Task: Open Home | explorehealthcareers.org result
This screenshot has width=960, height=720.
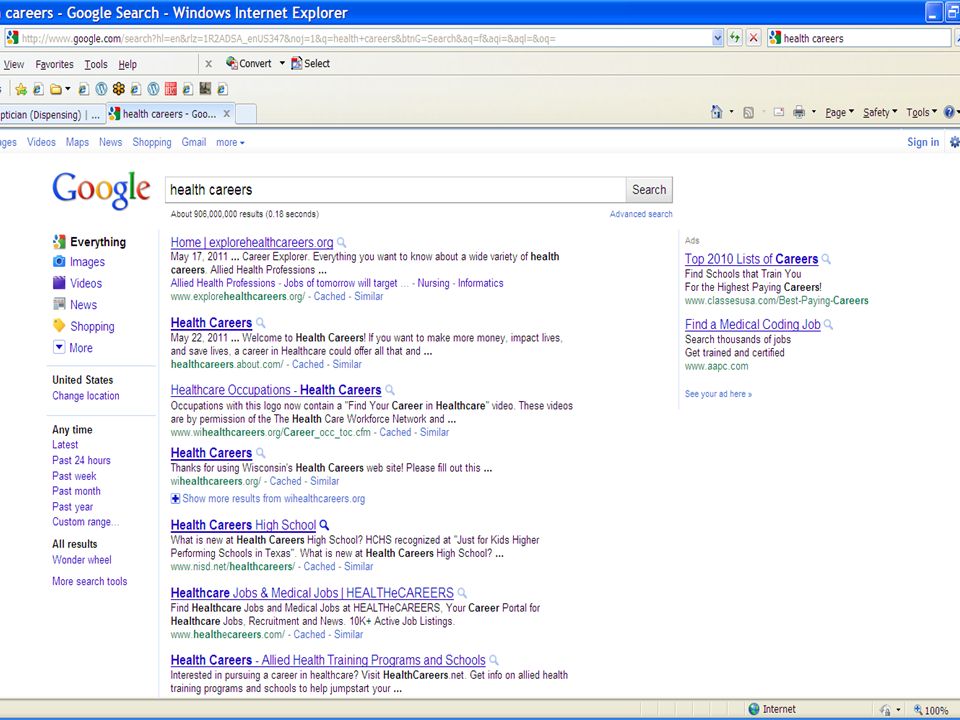Action: [252, 242]
